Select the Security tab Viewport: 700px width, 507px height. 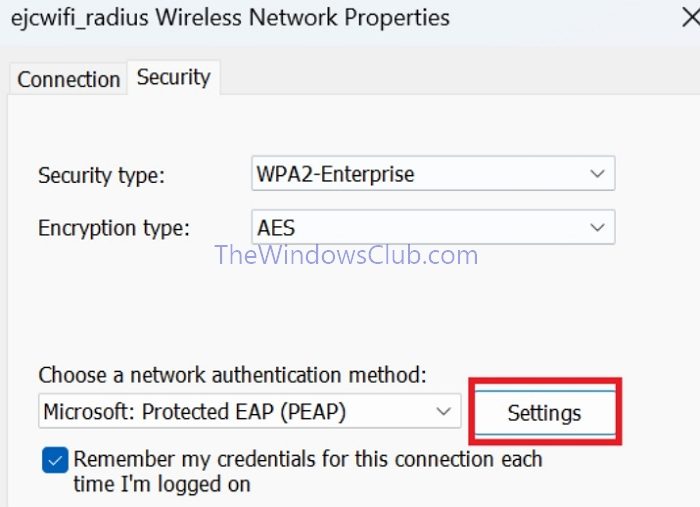173,77
